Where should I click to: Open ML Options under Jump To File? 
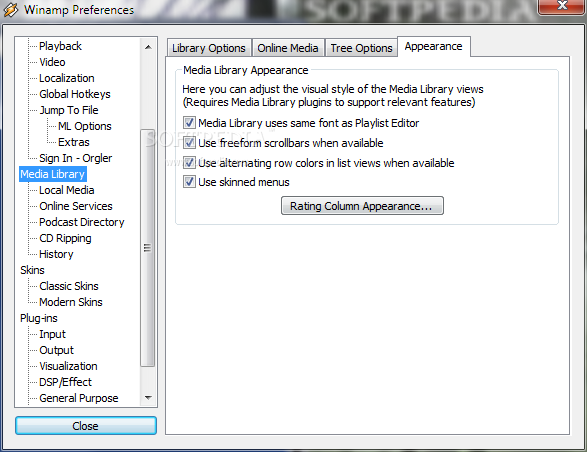tap(85, 126)
